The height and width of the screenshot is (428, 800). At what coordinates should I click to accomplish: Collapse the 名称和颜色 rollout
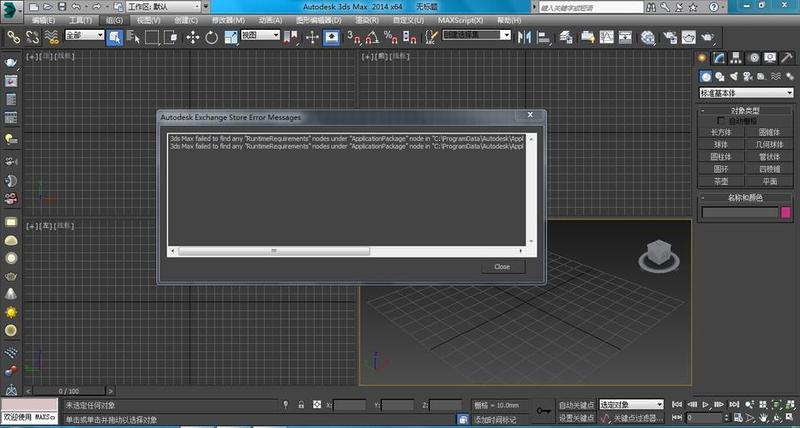(x=745, y=197)
